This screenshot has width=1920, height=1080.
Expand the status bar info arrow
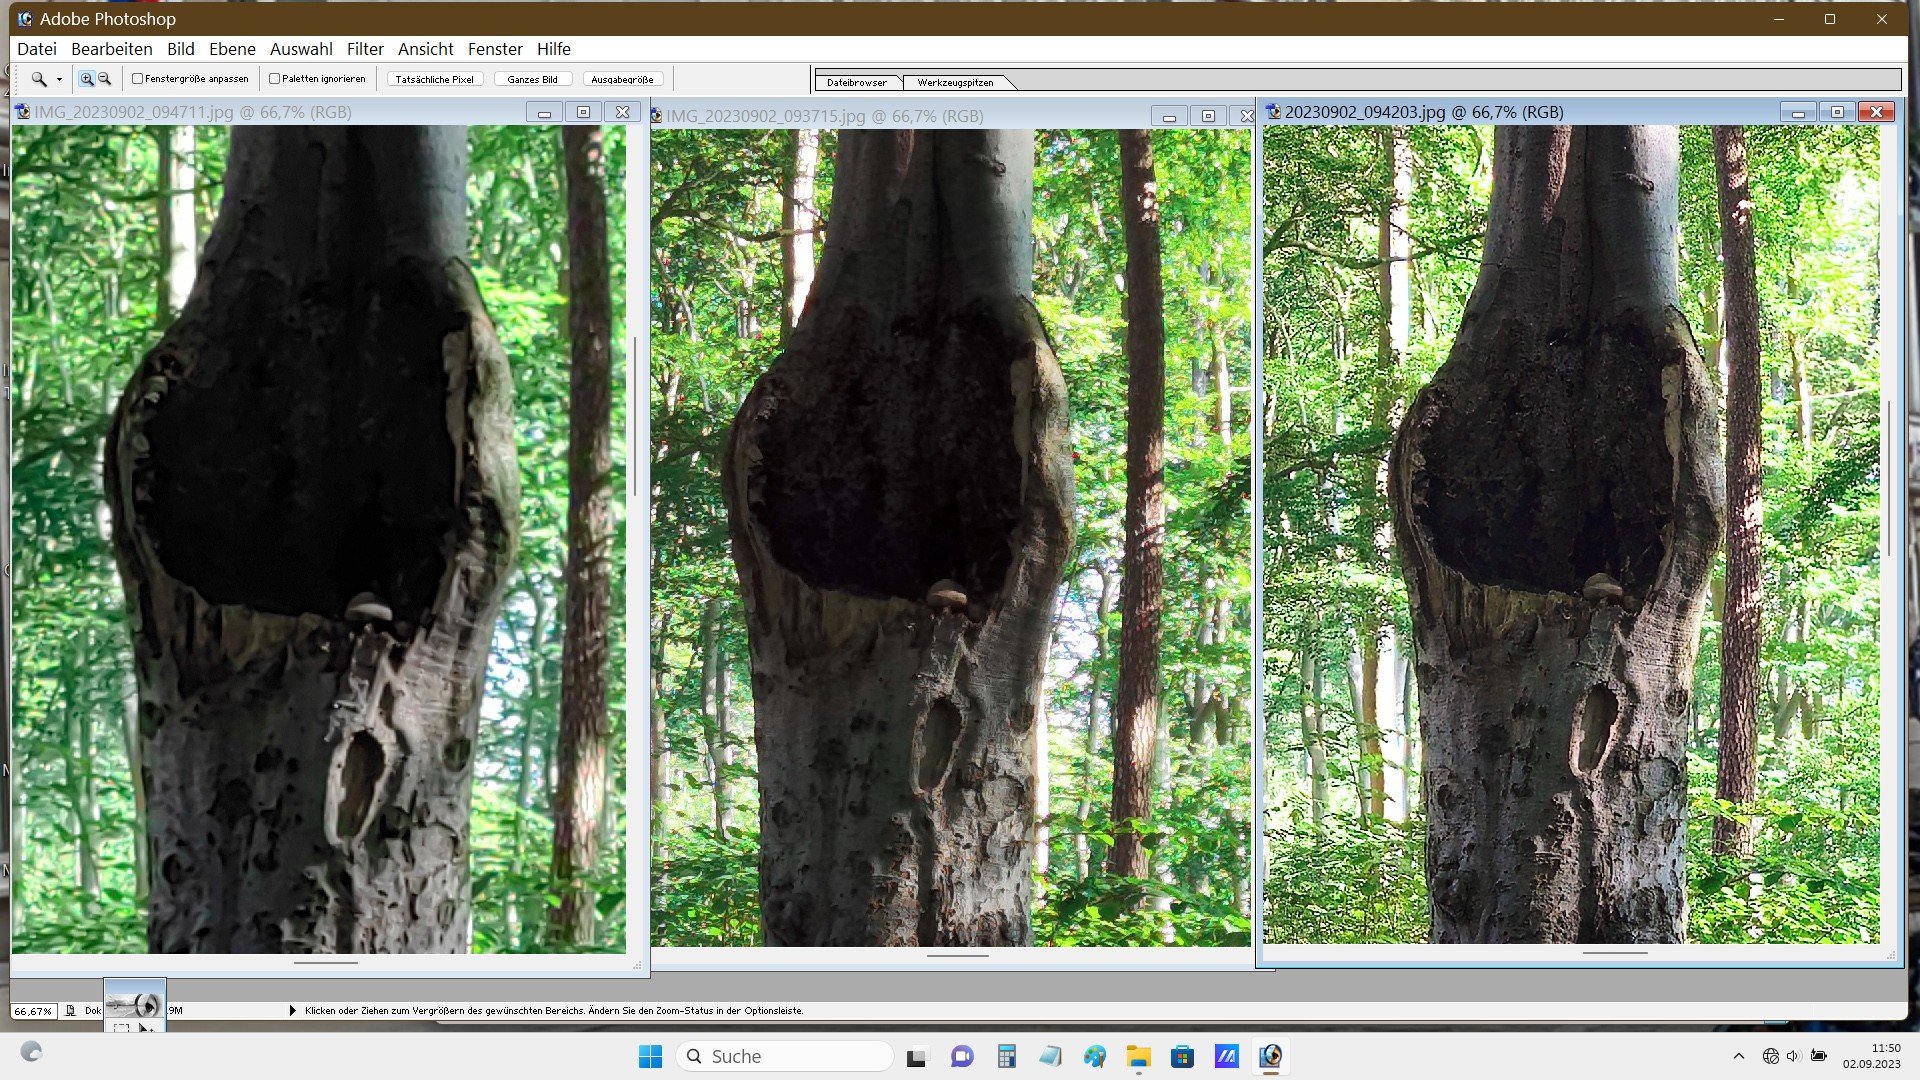[x=293, y=1011]
